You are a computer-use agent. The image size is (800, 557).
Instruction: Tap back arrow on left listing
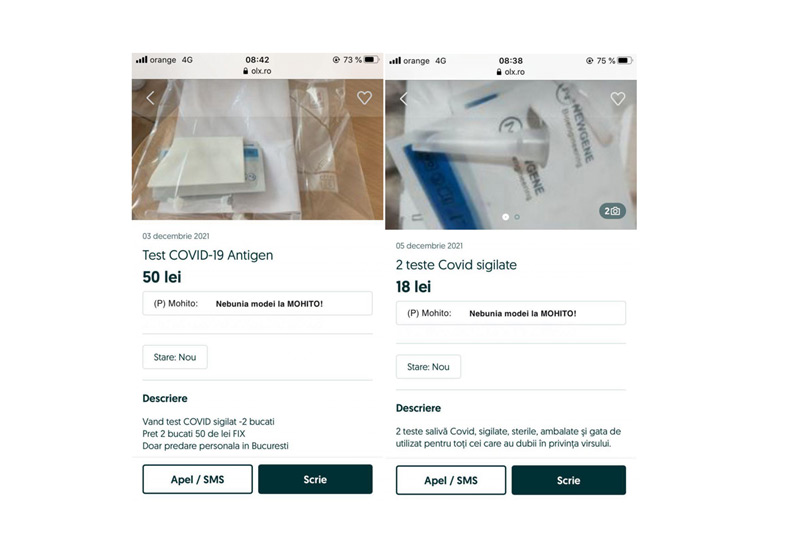pyautogui.click(x=151, y=98)
